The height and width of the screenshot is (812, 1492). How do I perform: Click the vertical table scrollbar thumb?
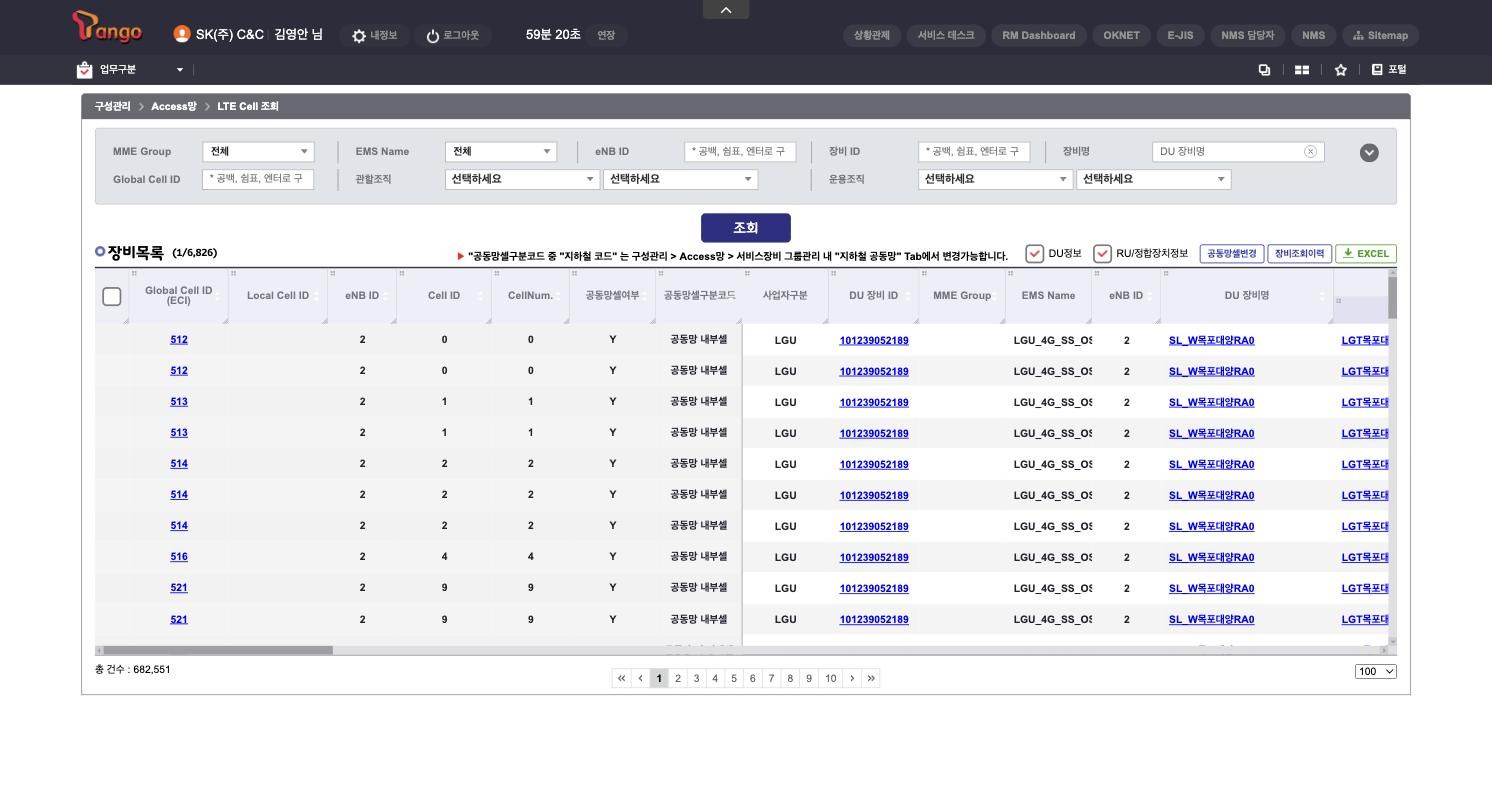[1392, 298]
